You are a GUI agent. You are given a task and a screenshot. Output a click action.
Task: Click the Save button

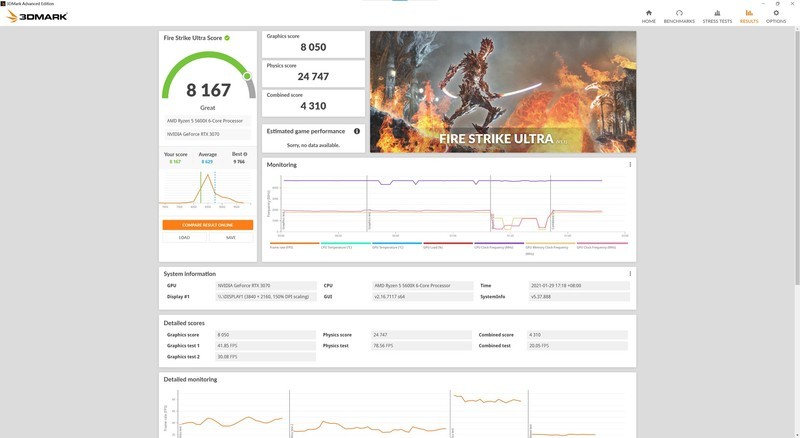tap(230, 237)
